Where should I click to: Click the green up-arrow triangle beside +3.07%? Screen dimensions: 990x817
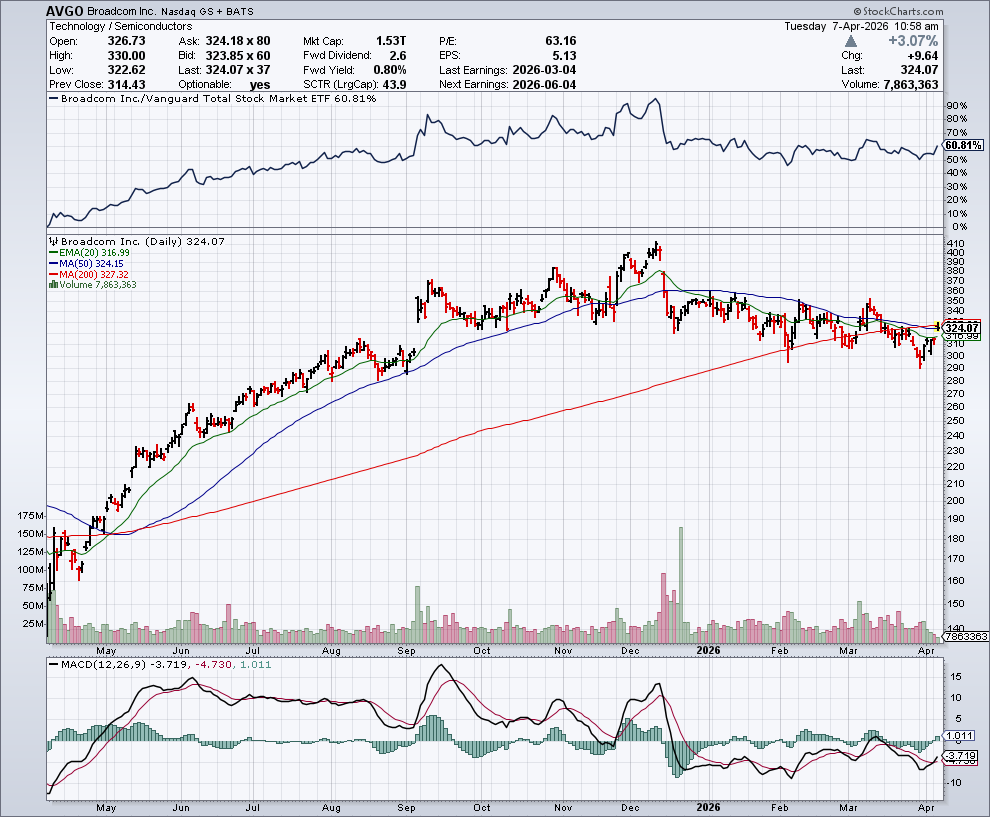pos(850,41)
